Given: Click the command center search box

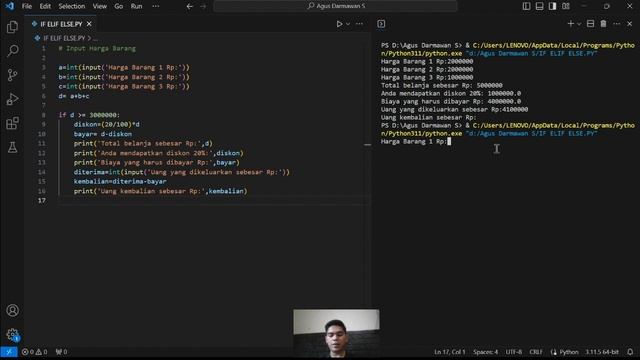Looking at the screenshot, I should pyautogui.click(x=336, y=6).
